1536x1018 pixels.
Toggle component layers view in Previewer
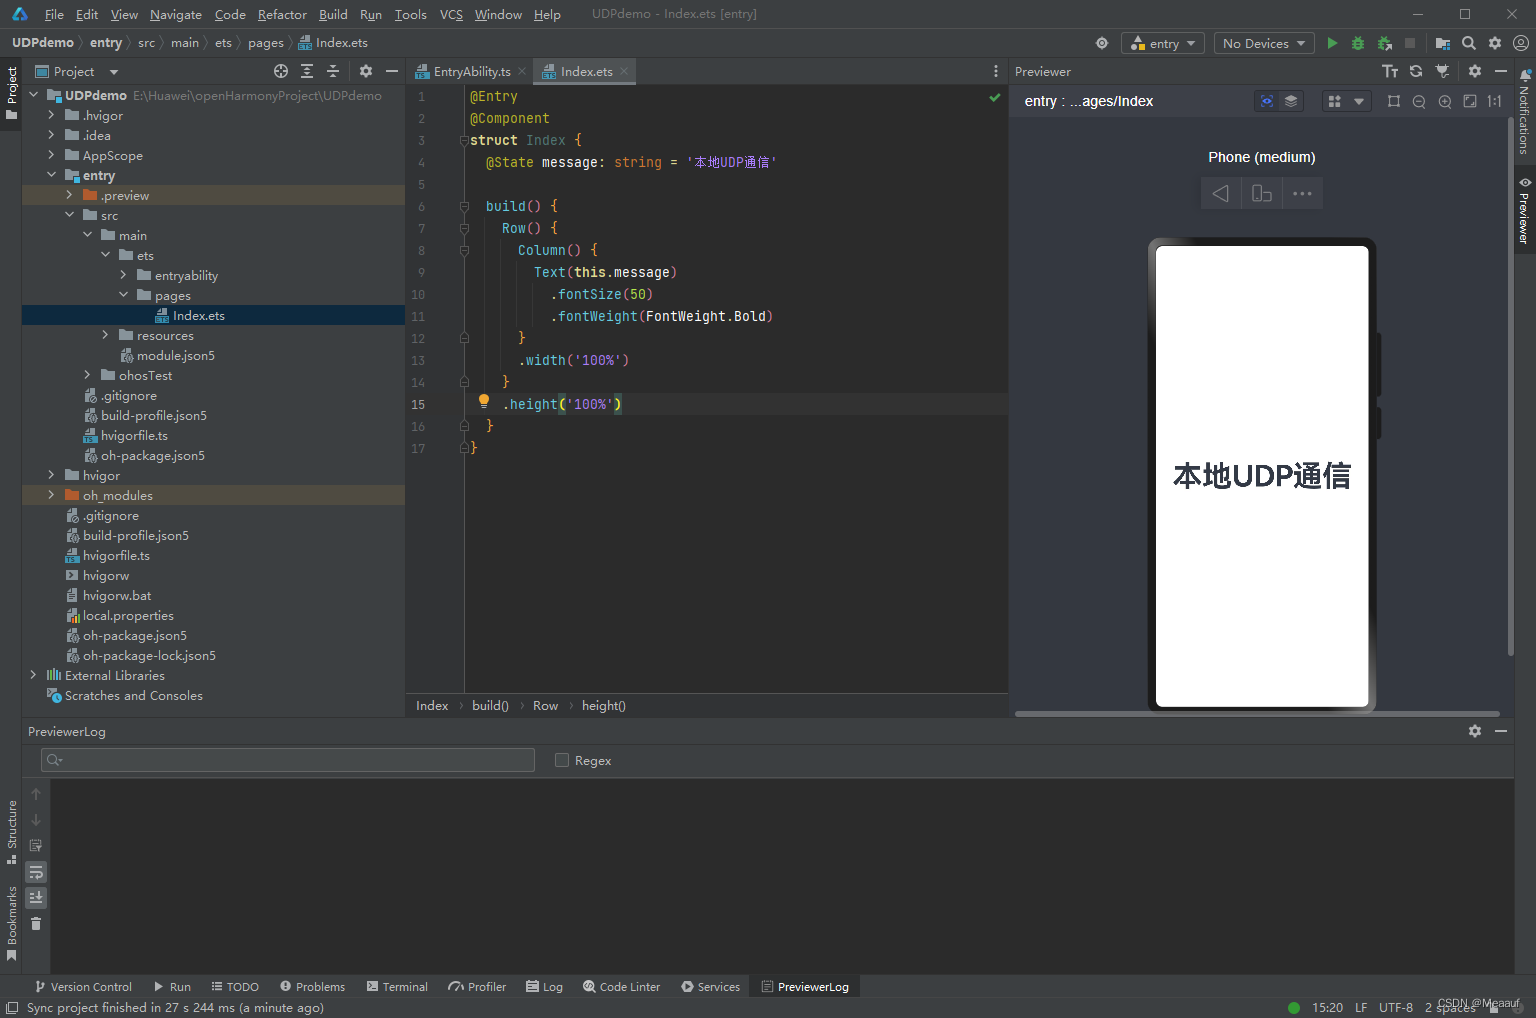coord(1291,101)
